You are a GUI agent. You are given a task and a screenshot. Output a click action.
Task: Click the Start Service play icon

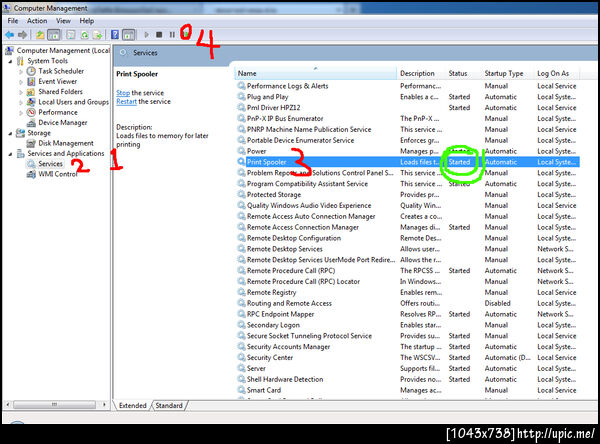click(x=147, y=35)
